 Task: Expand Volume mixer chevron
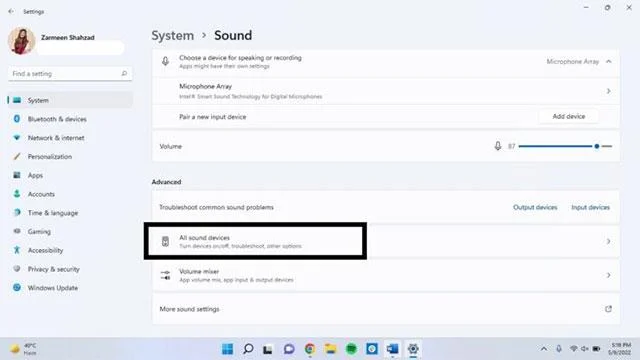coord(609,275)
